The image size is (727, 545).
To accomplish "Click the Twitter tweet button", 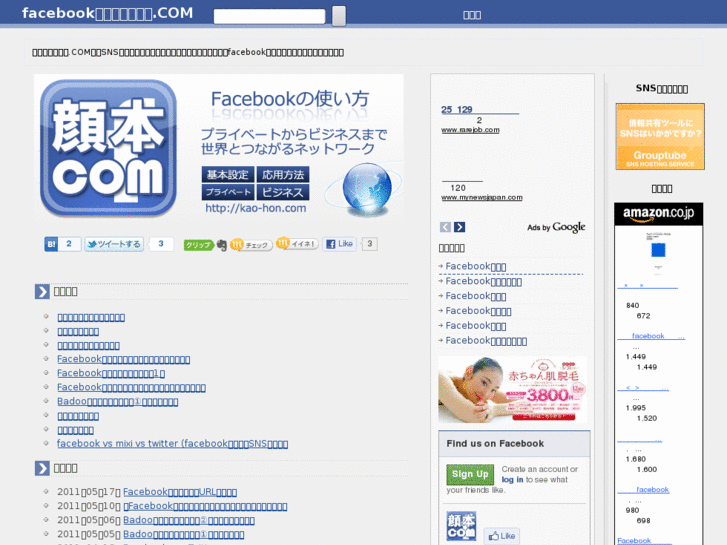I will tap(114, 244).
